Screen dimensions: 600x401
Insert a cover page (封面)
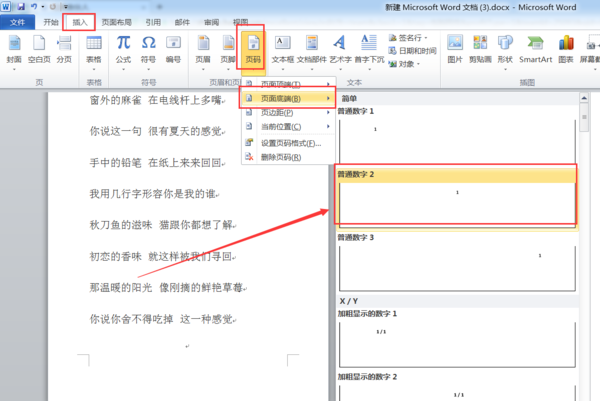[14, 52]
